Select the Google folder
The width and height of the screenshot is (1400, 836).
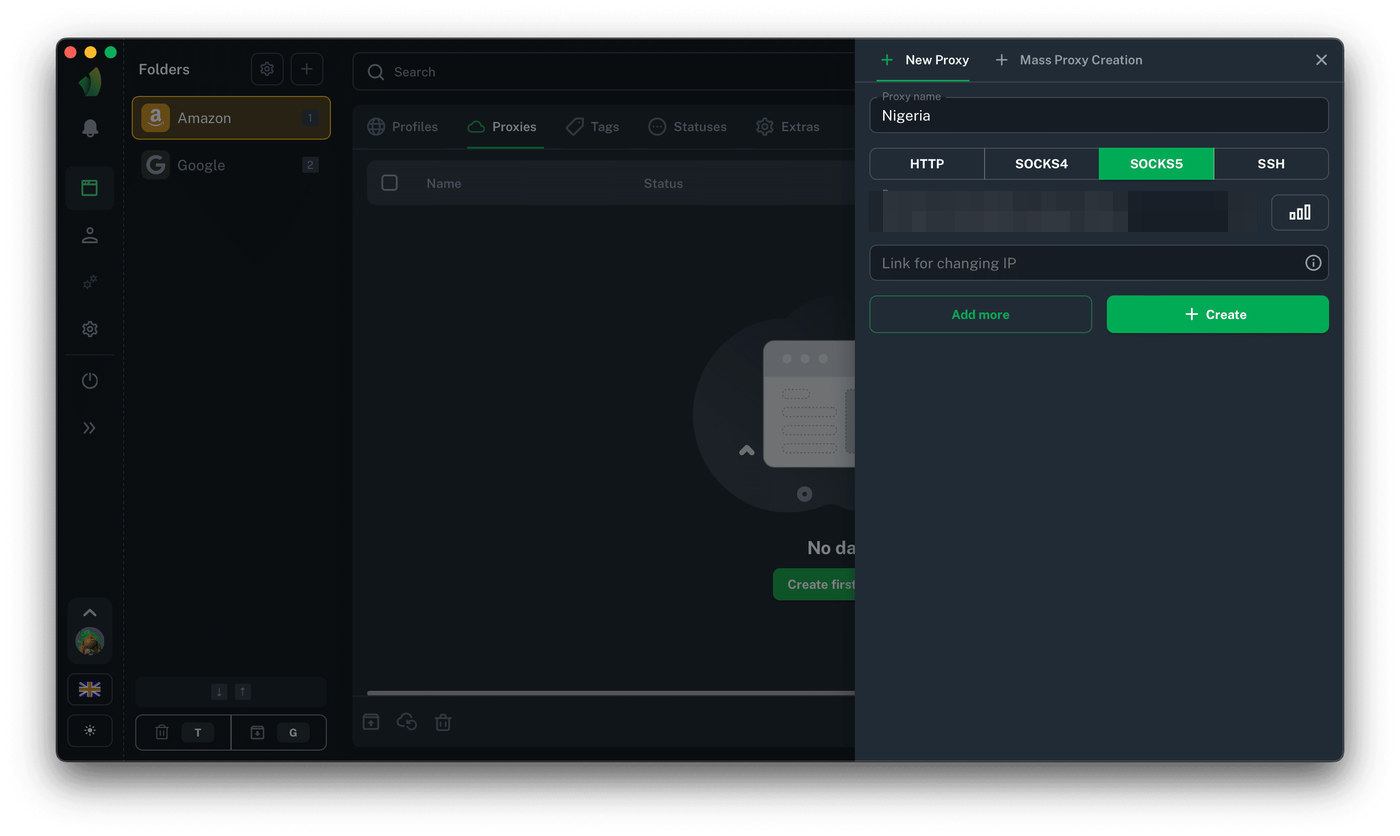pos(231,165)
